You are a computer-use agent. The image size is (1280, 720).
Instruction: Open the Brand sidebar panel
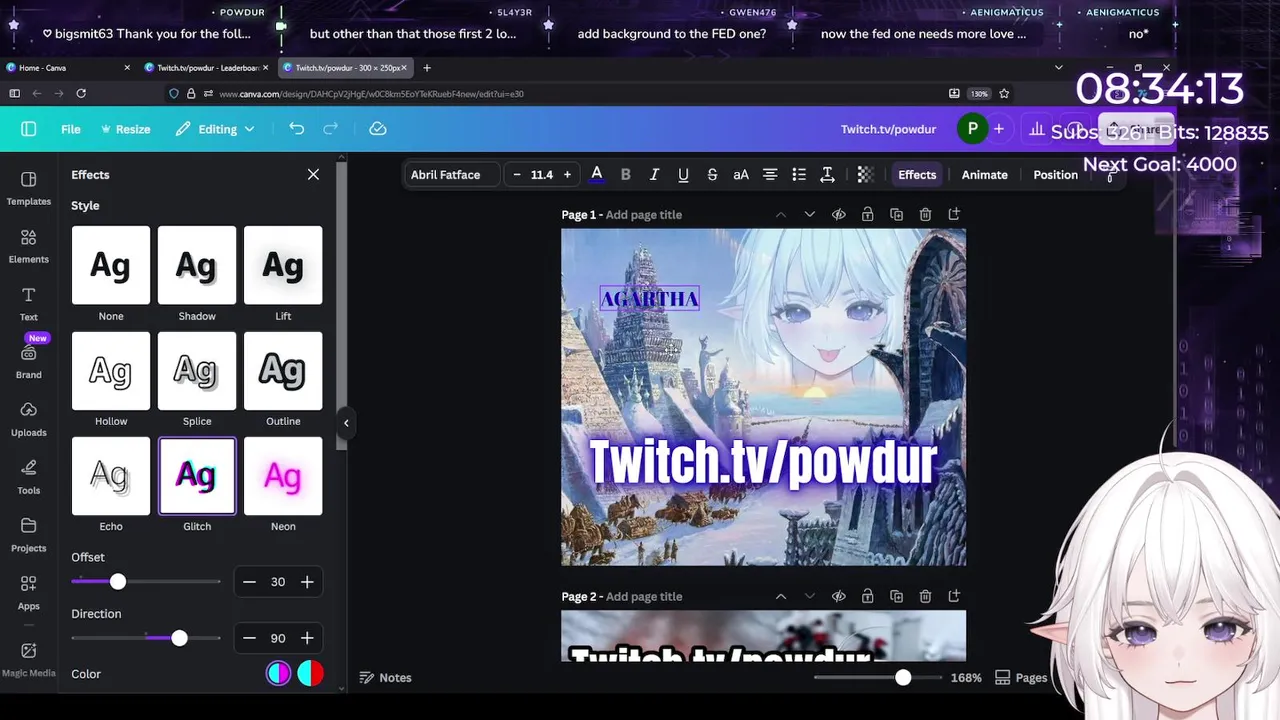[x=28, y=362]
